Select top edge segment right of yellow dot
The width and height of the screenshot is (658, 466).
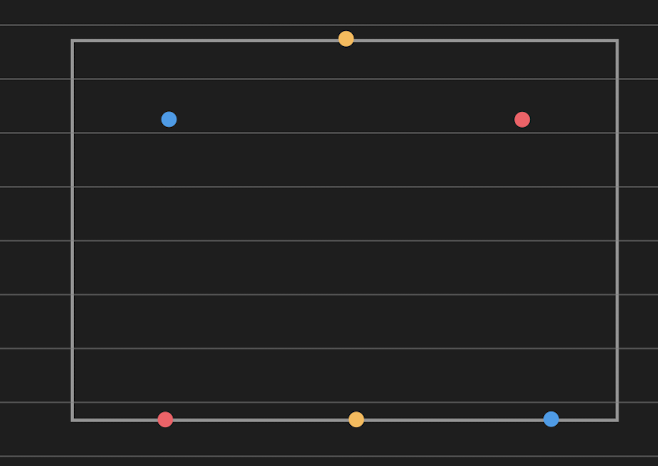pyautogui.click(x=486, y=41)
